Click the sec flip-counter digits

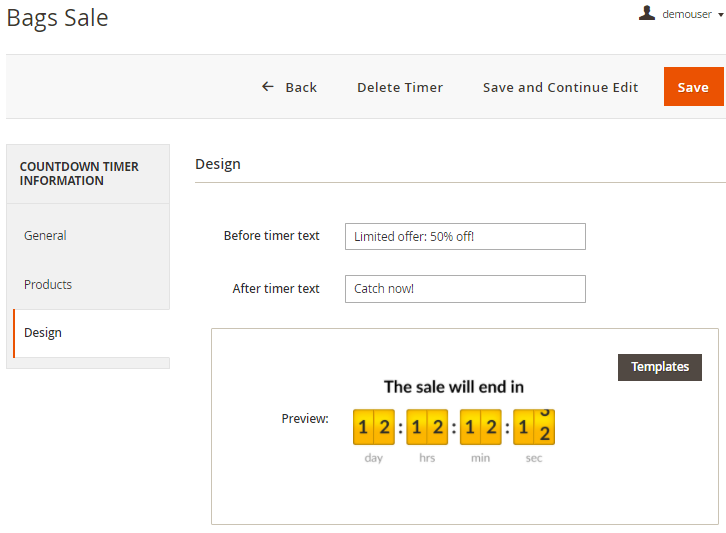(x=534, y=427)
